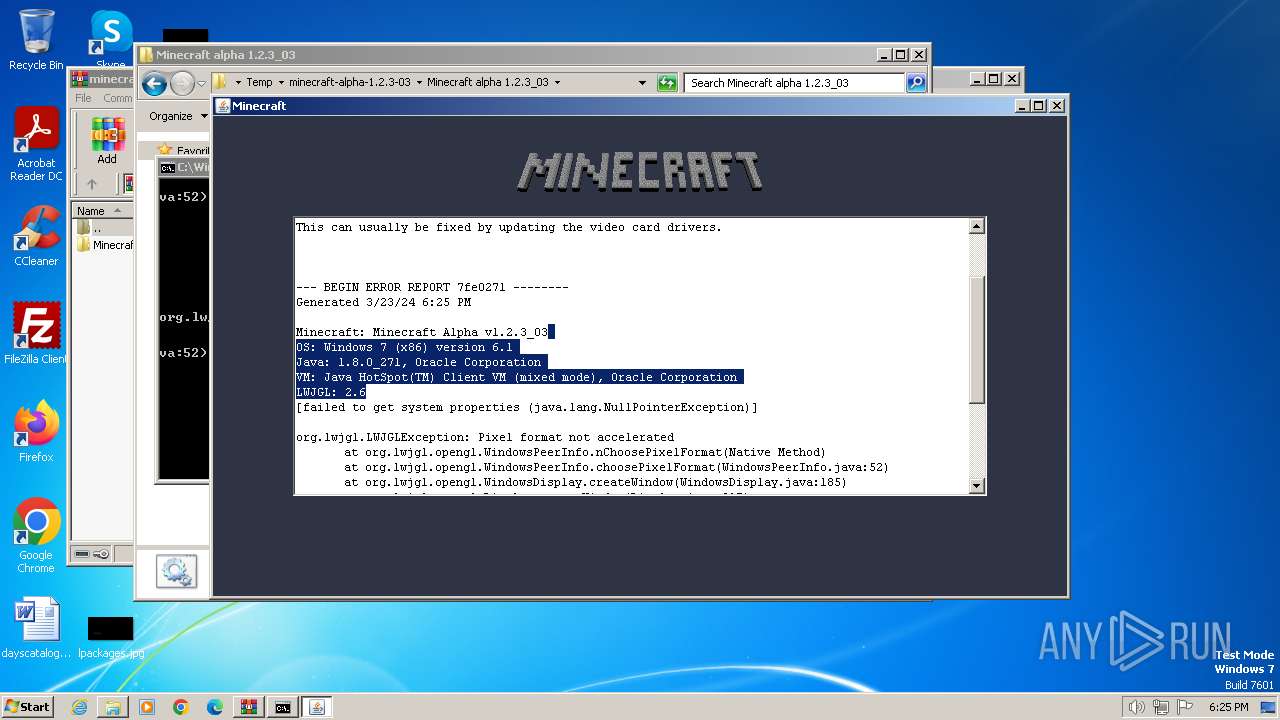Open Firefox desktop shortcut
Screen dimensions: 1280x720
click(x=36, y=432)
